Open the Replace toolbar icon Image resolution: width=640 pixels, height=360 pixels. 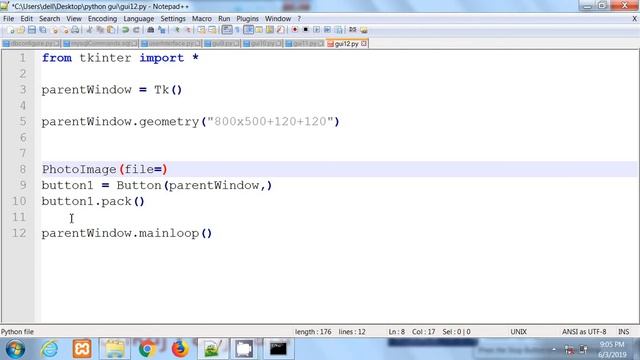click(162, 30)
